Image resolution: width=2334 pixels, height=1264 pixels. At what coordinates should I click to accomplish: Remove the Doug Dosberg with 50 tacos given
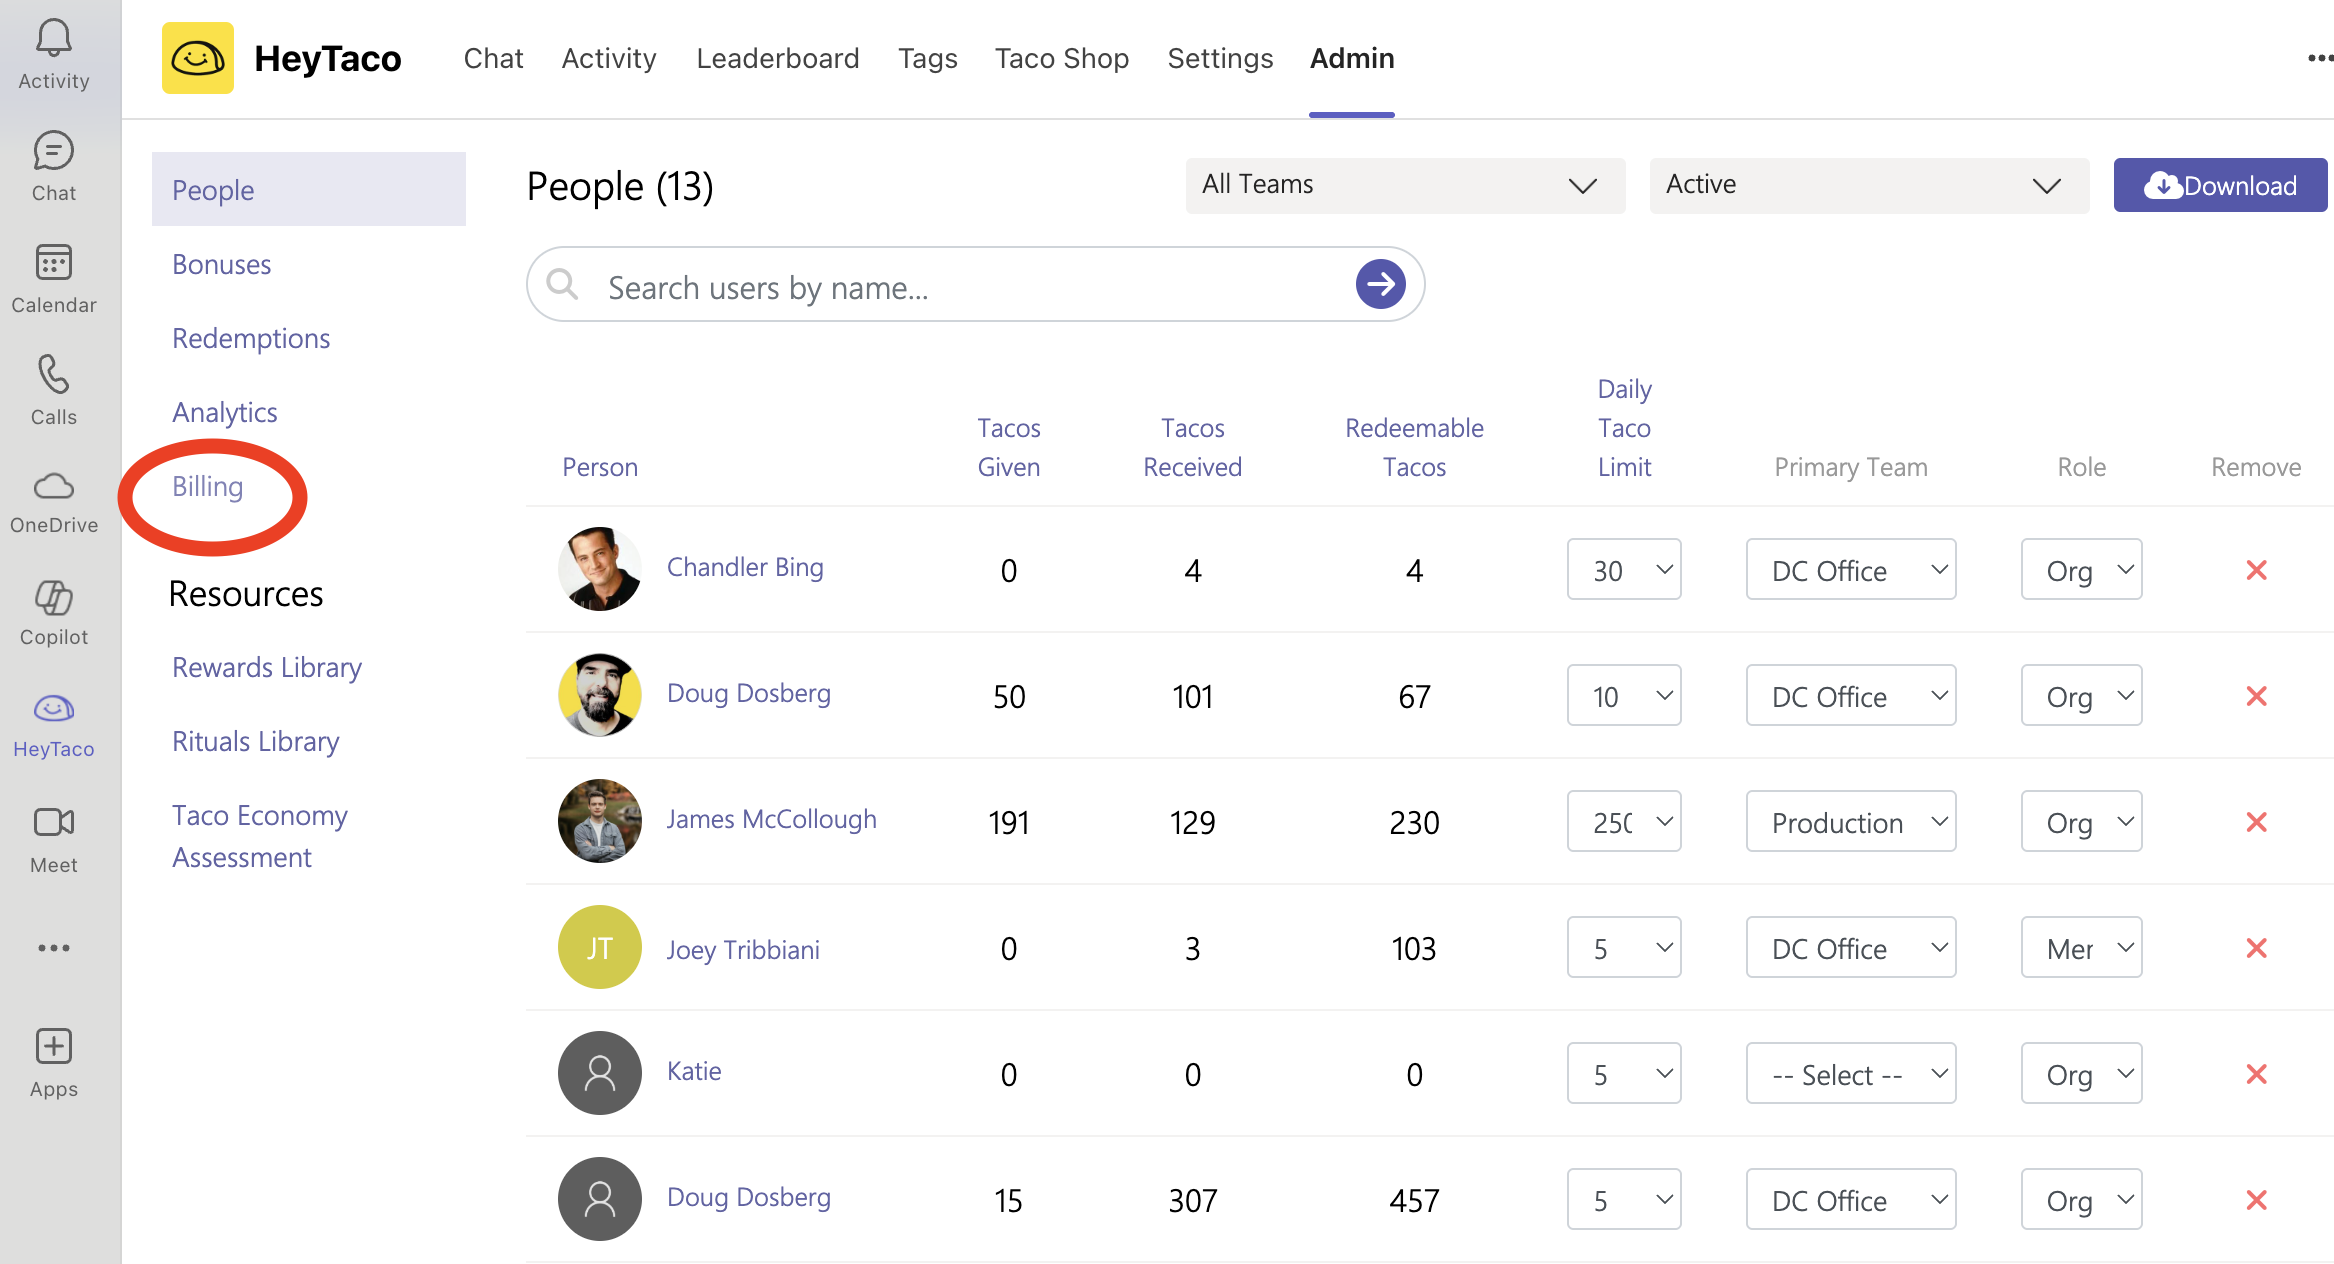[x=2256, y=696]
